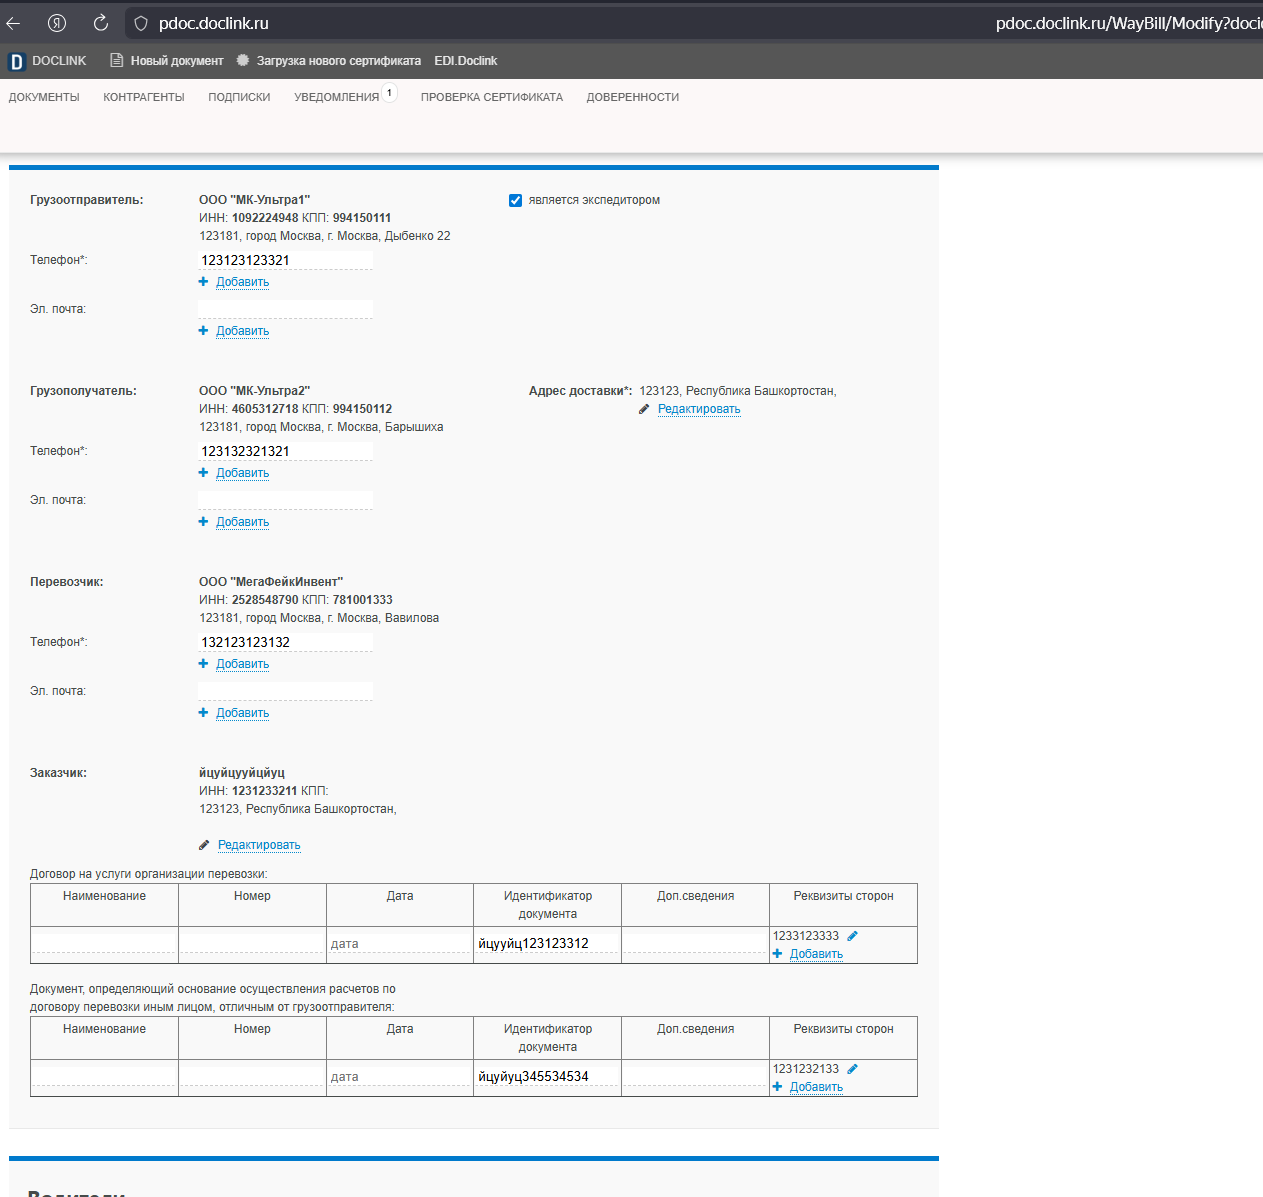Click pencil icon next to 1231232133
Screen dimensions: 1263x1197
(x=852, y=1069)
